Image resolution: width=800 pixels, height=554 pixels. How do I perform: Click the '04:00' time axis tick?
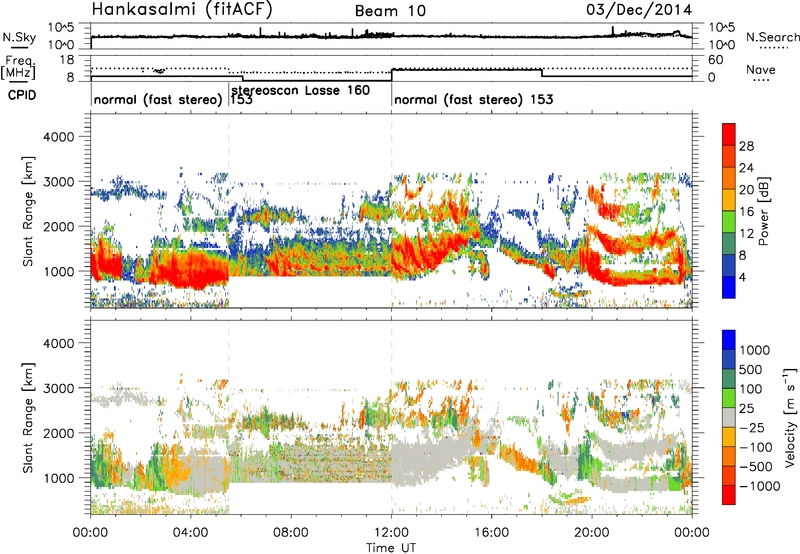tap(191, 533)
